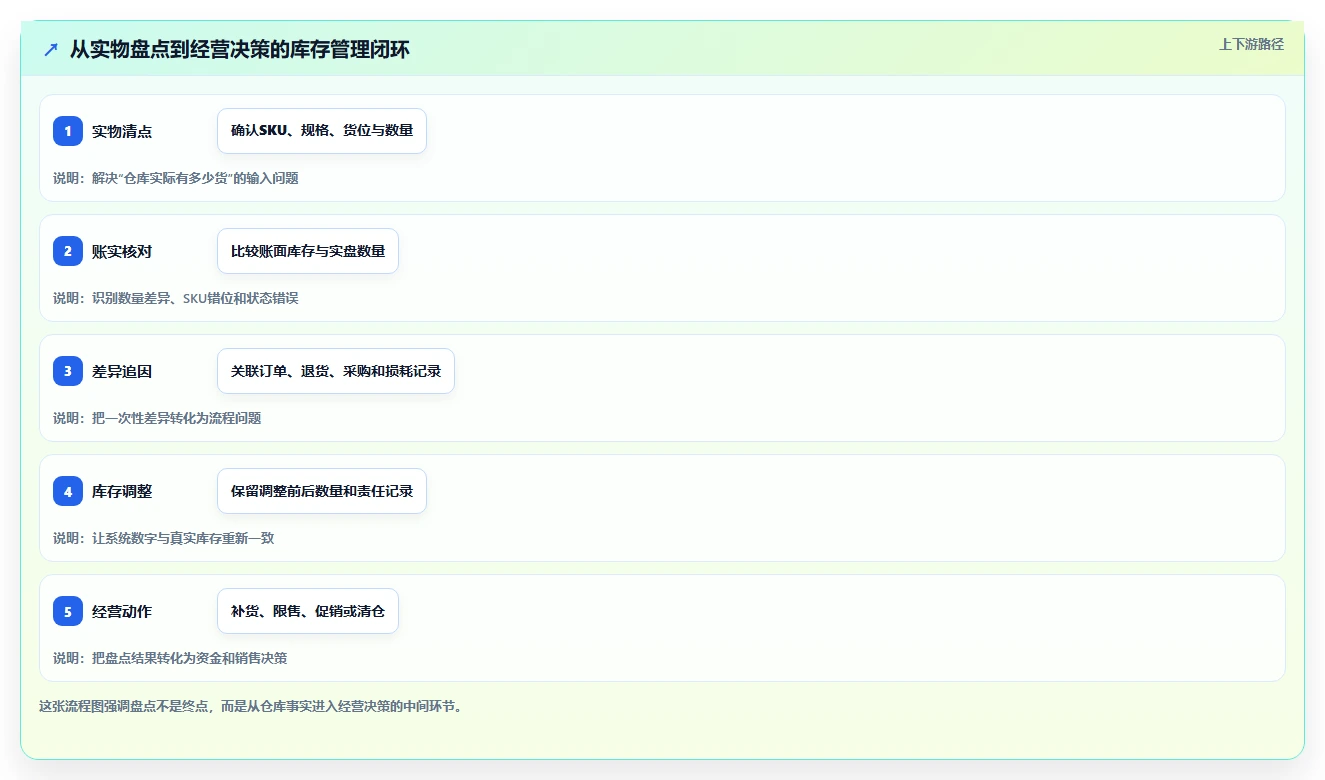Click the 库存调整 step title
The image size is (1325, 780).
pyautogui.click(x=122, y=491)
